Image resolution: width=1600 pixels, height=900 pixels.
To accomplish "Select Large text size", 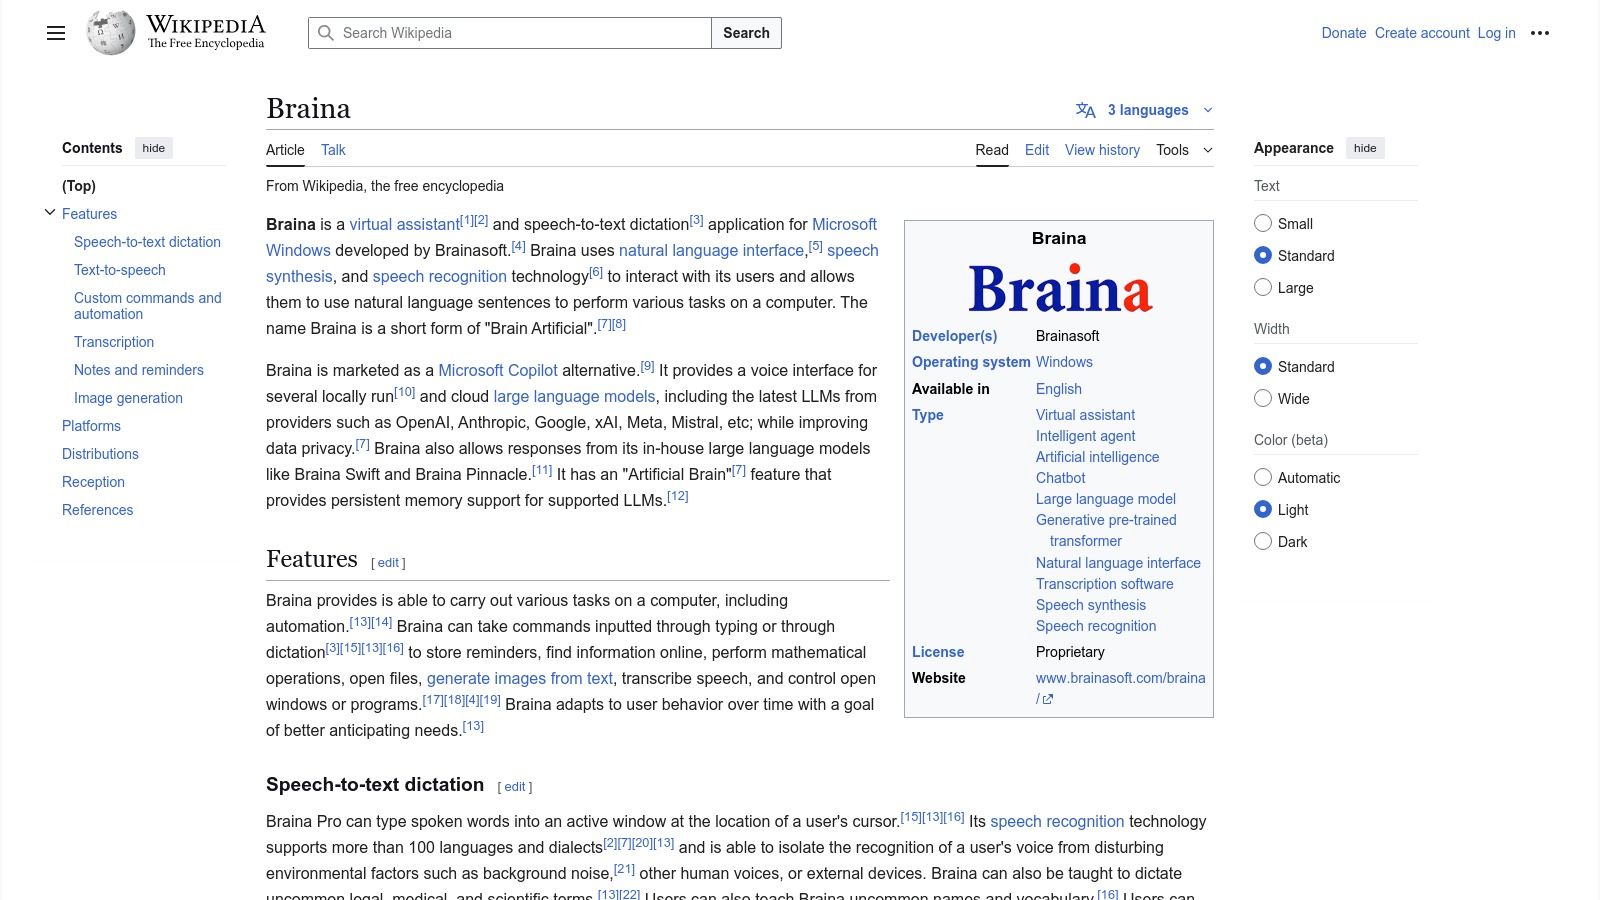I will 1263,287.
